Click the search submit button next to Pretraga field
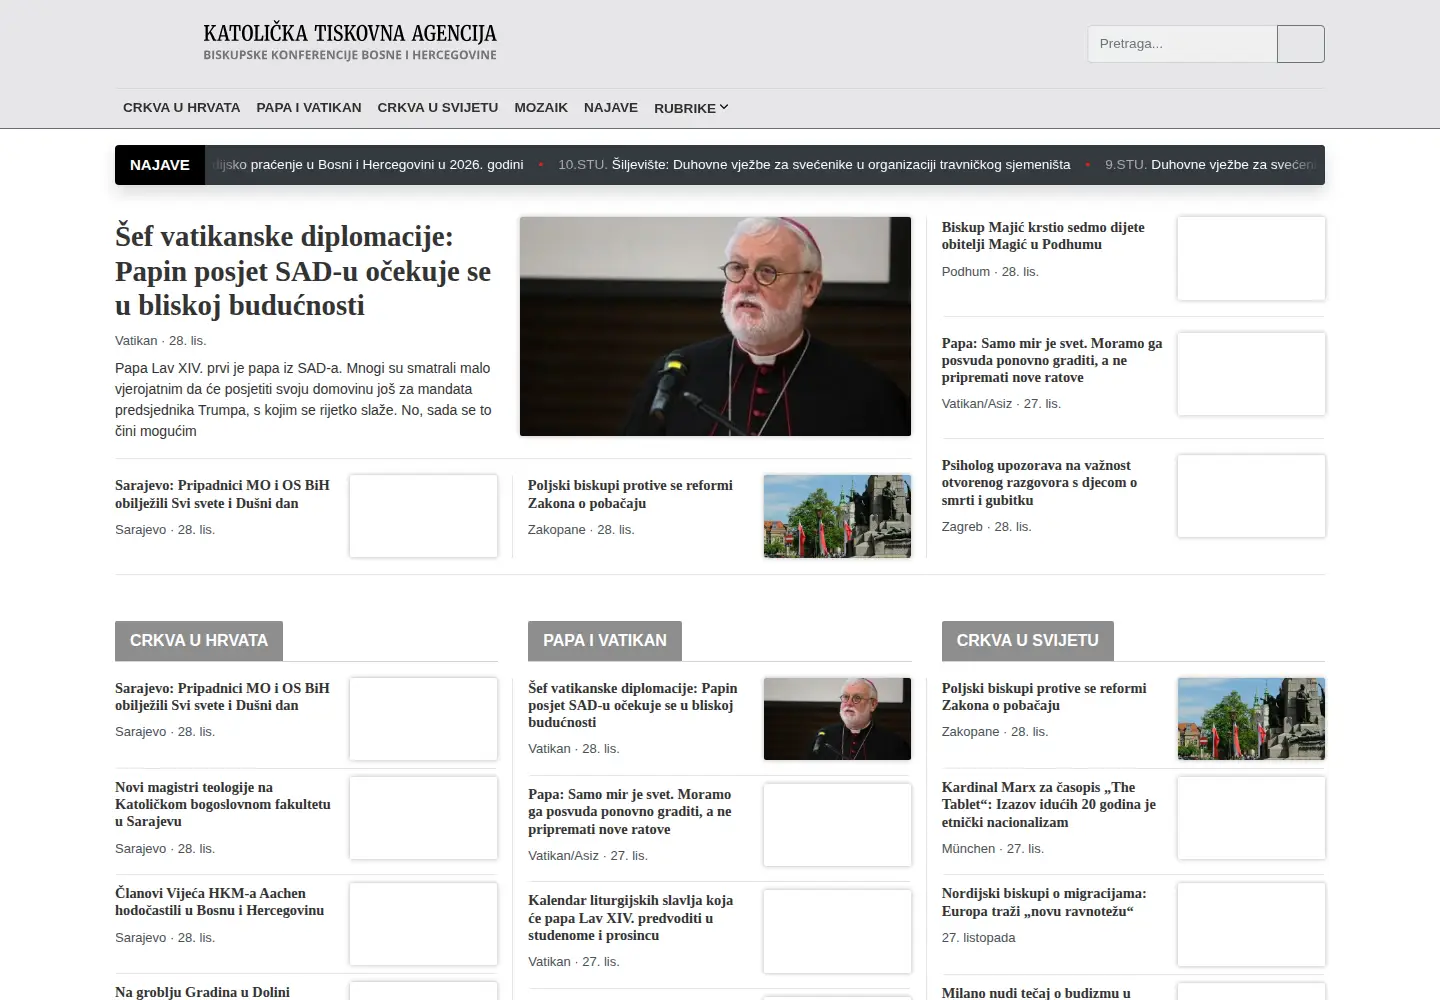The width and height of the screenshot is (1440, 1000). 1300,44
